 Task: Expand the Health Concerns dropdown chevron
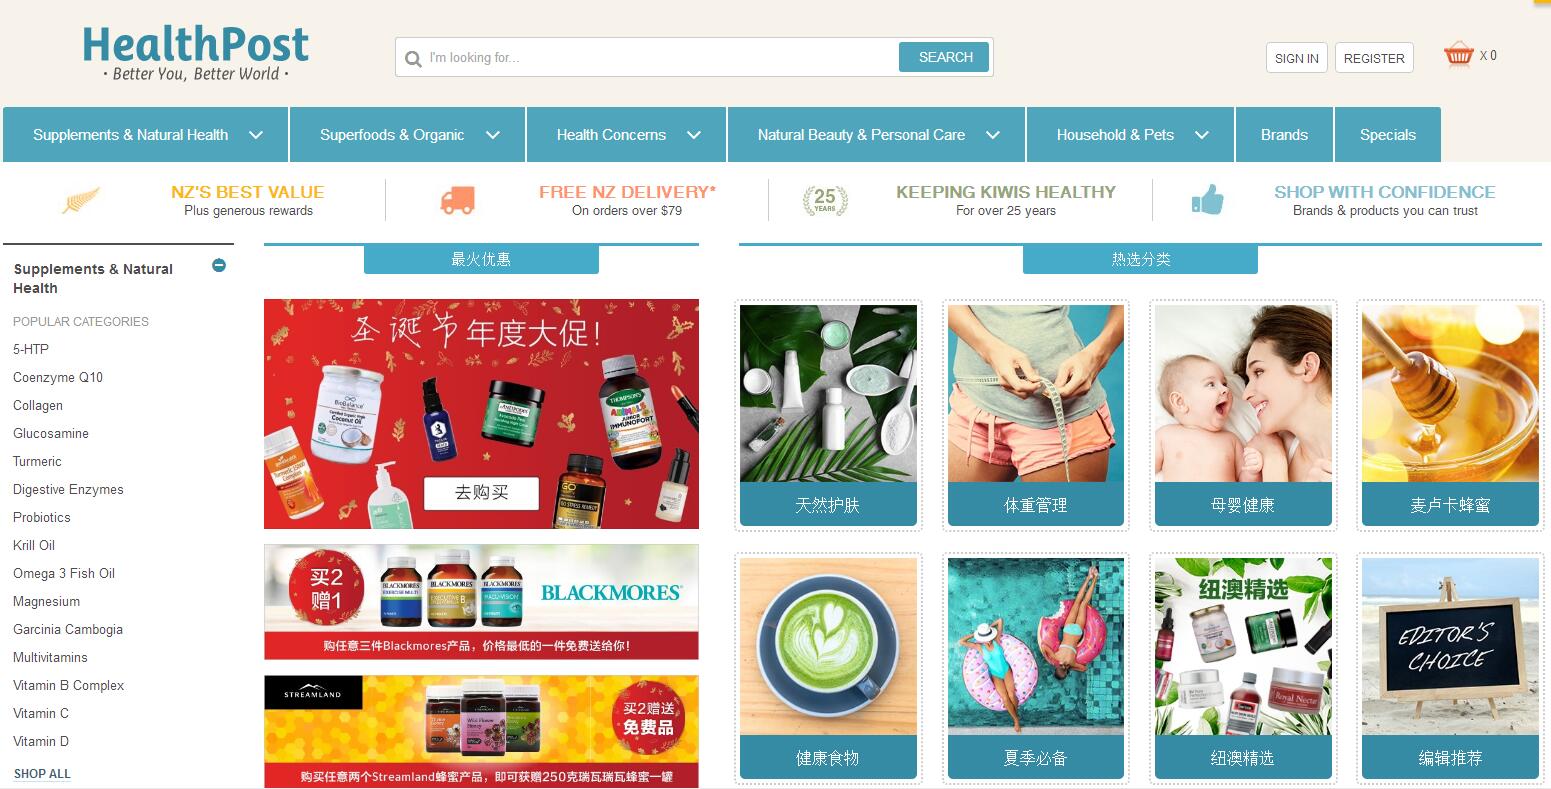pos(694,135)
